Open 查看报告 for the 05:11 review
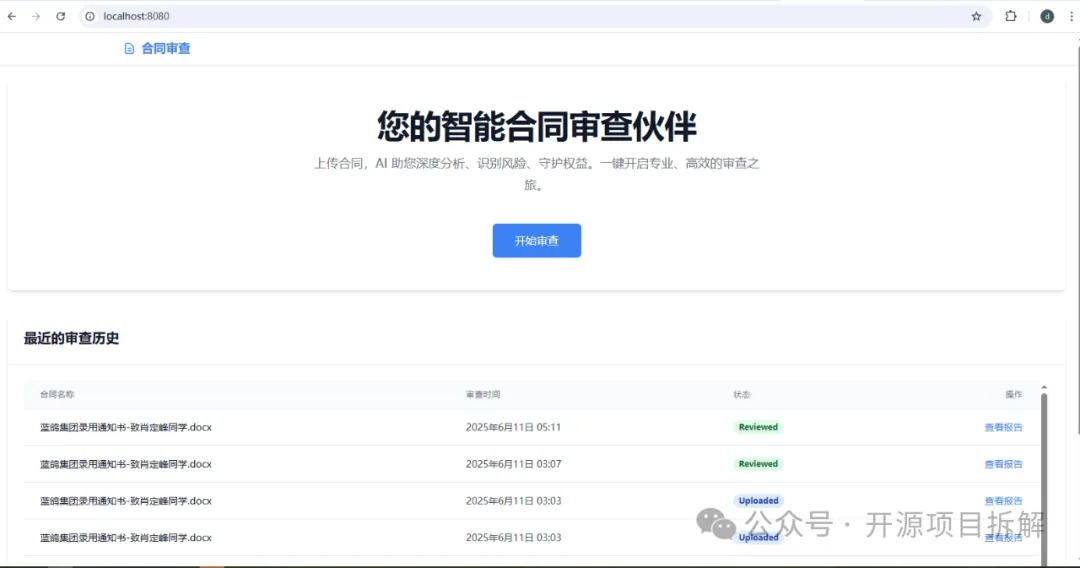 (1004, 428)
